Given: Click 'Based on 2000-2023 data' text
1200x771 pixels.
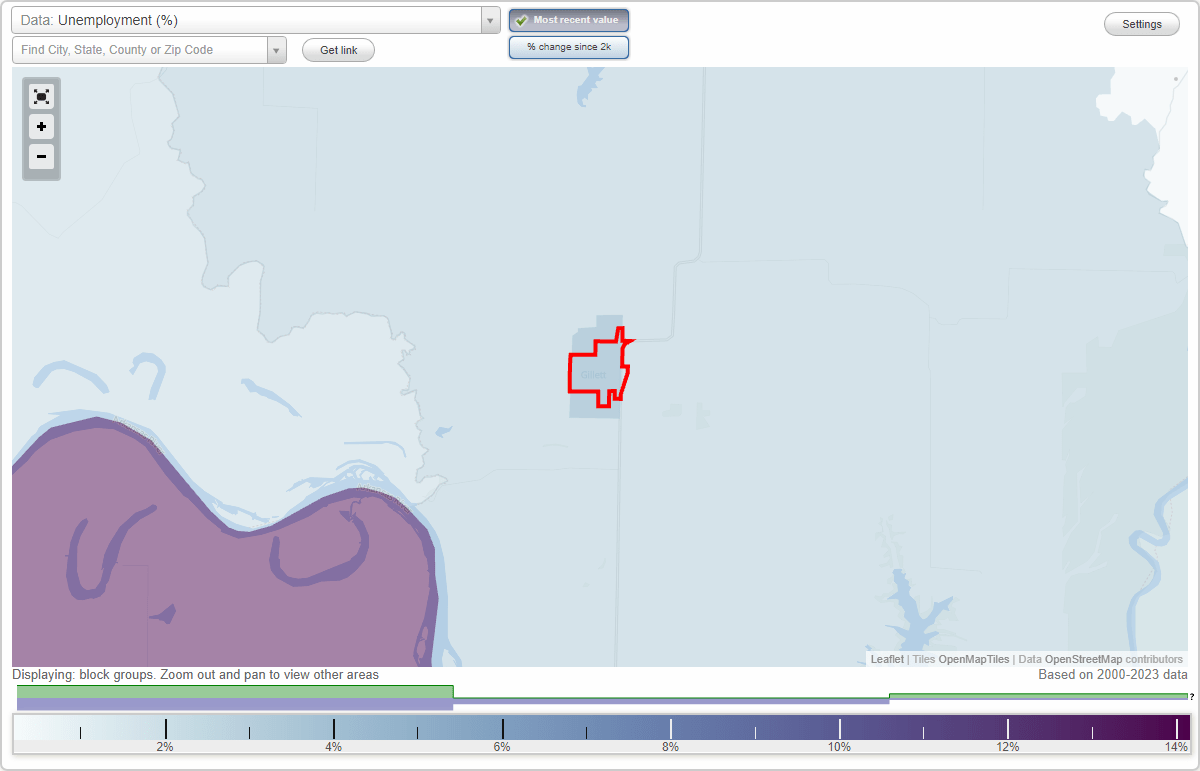Looking at the screenshot, I should [1113, 675].
